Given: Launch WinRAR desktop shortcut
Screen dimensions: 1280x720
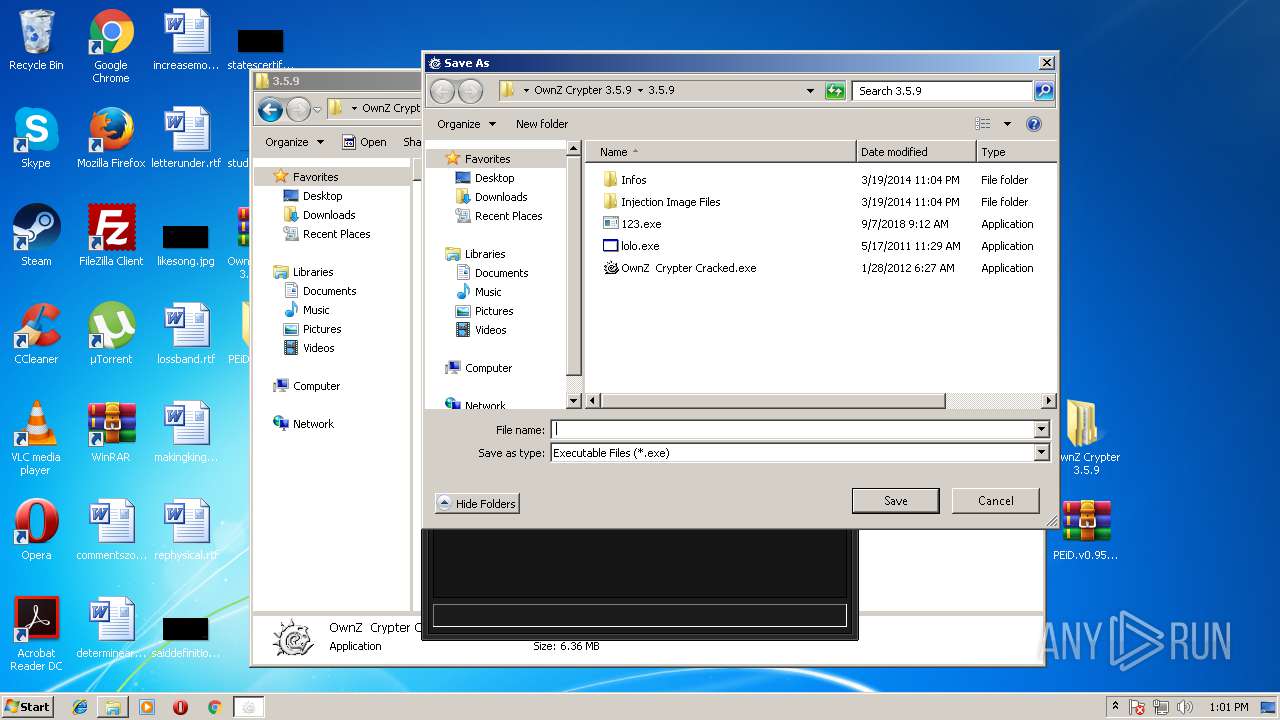Looking at the screenshot, I should pos(111,433).
